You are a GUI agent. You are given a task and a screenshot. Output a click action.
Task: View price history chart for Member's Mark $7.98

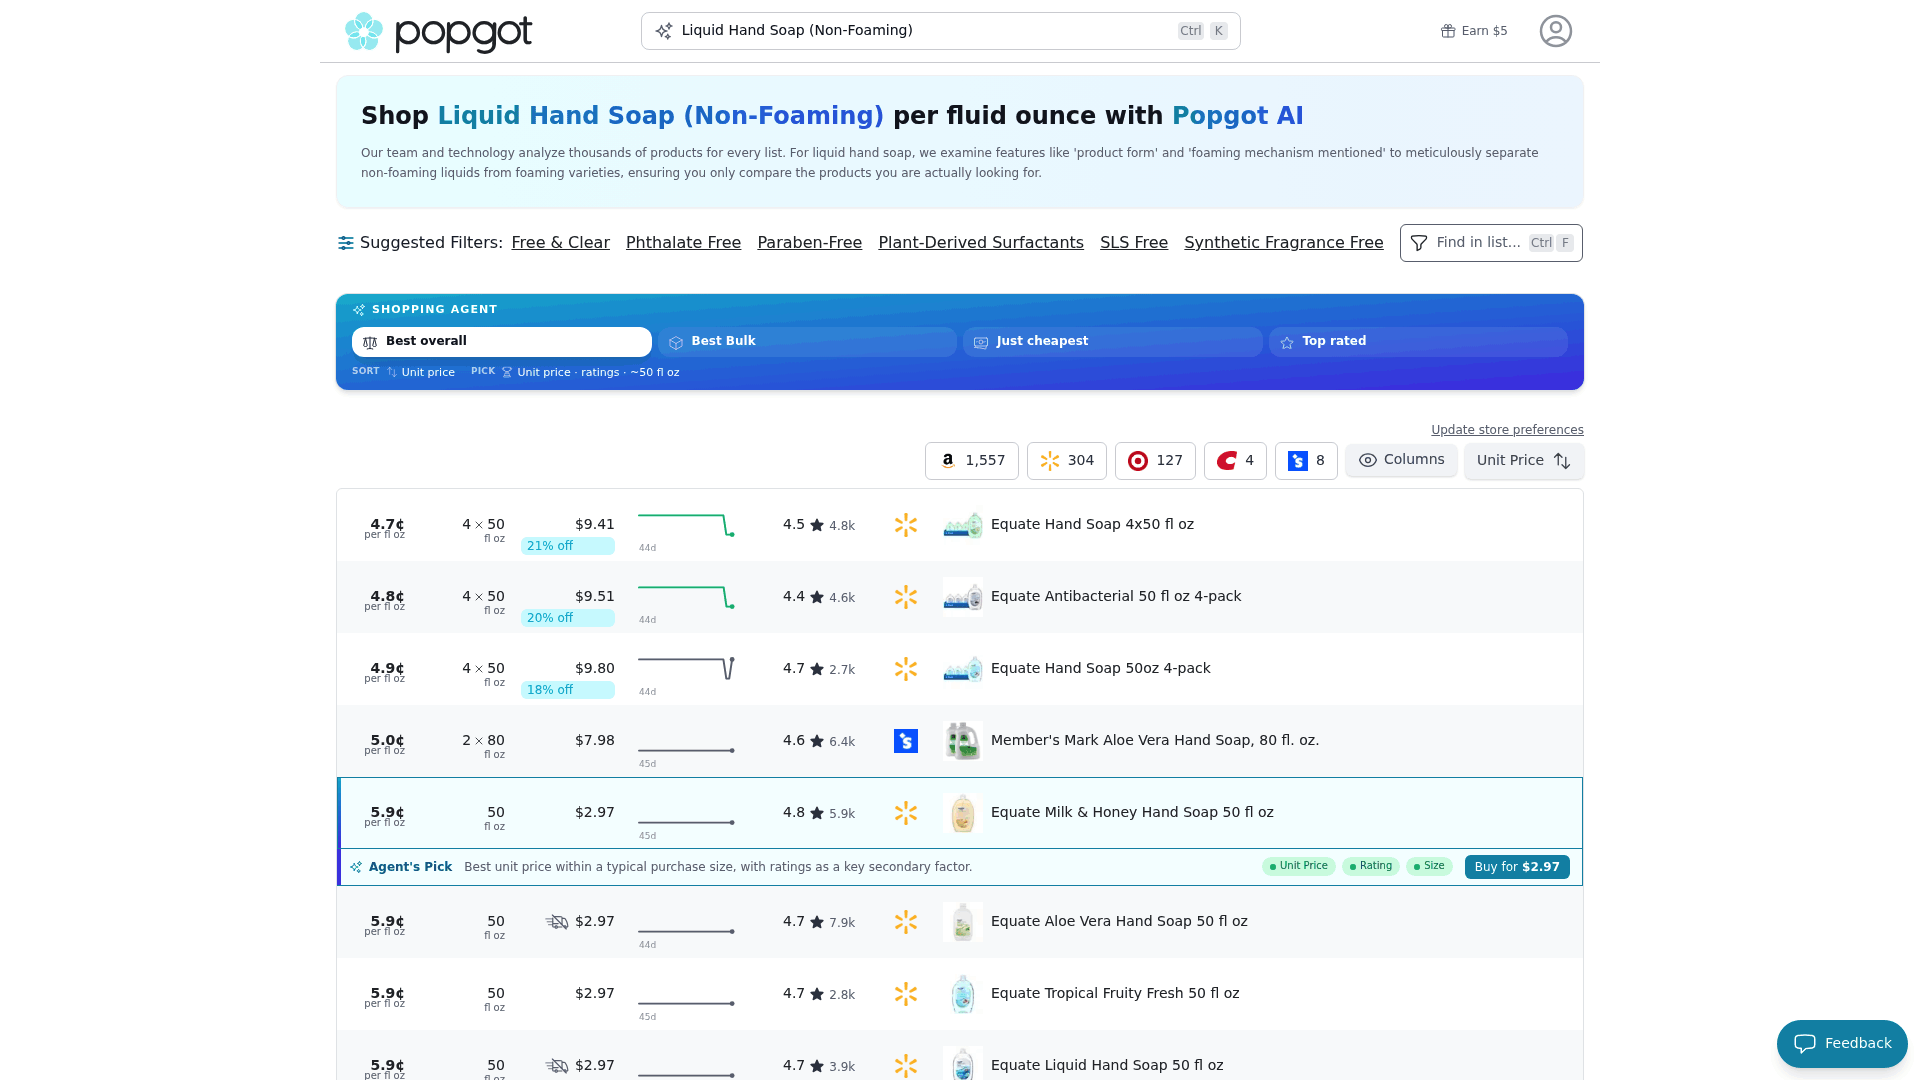pos(686,749)
